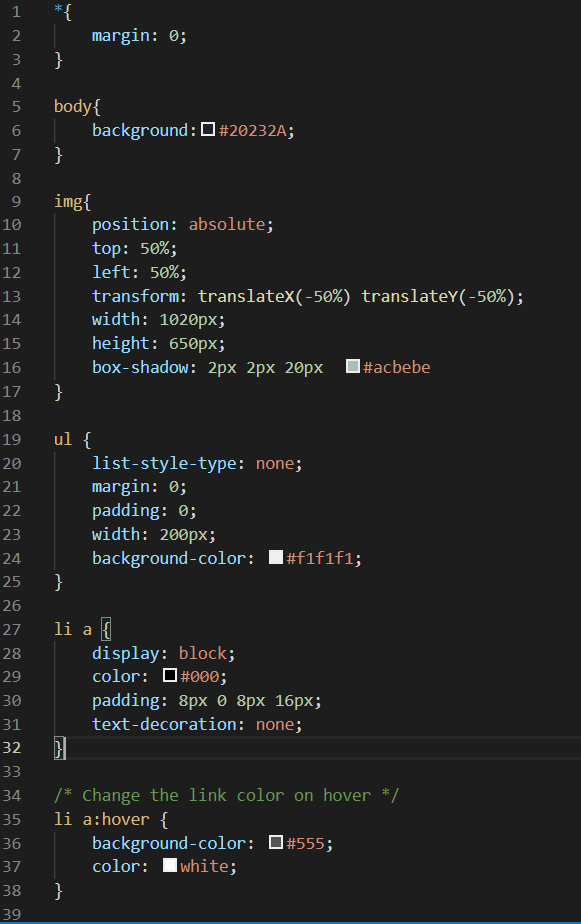Image resolution: width=581 pixels, height=924 pixels.
Task: Click 'padding: 0' in ul rule
Action: 140,511
